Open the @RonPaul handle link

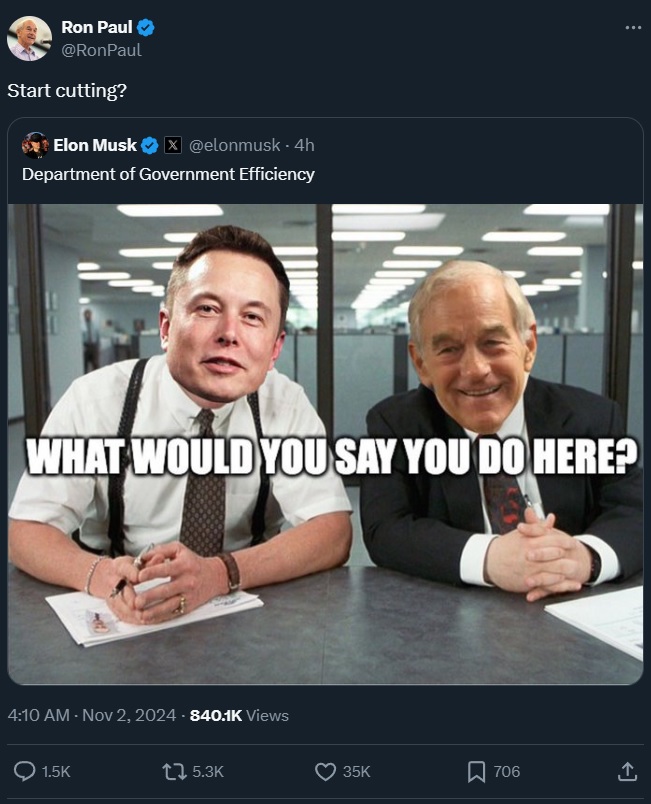pos(101,50)
